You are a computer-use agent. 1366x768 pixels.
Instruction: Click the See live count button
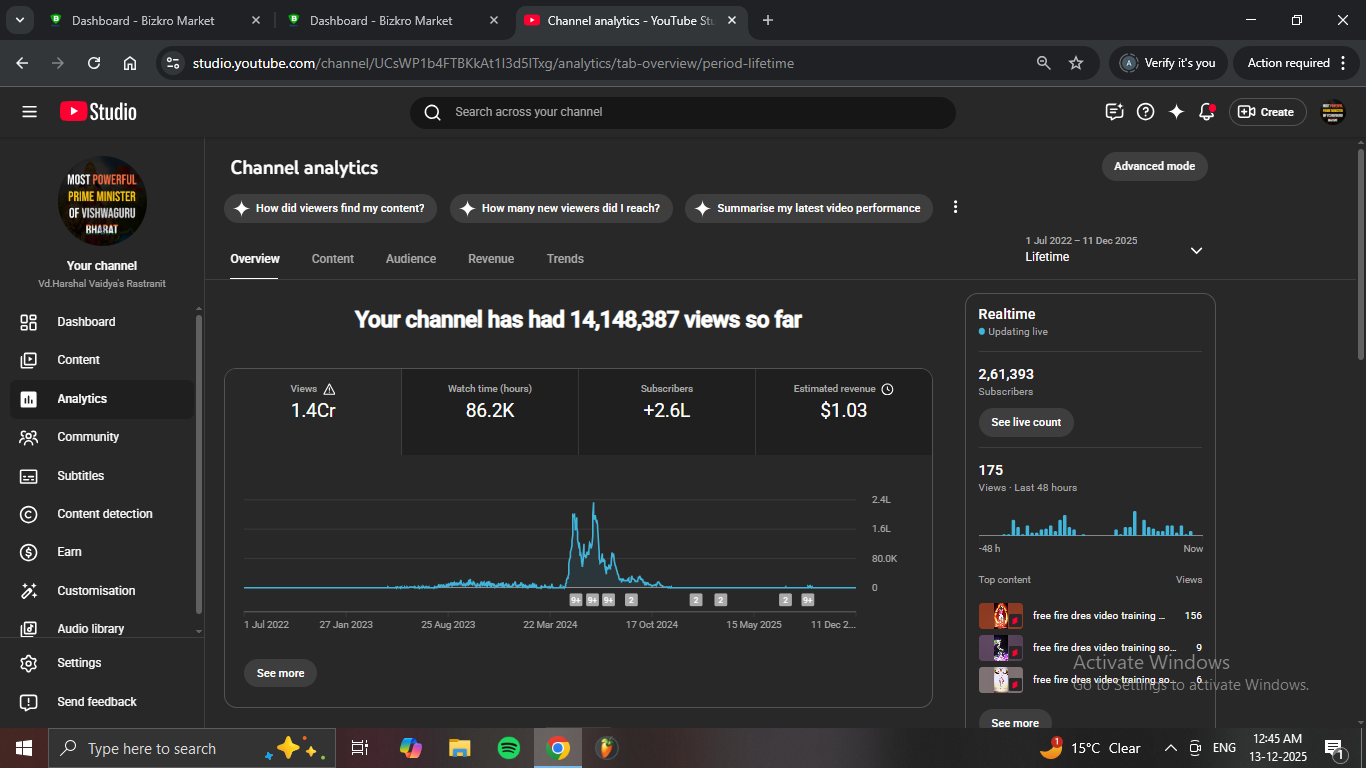1026,422
